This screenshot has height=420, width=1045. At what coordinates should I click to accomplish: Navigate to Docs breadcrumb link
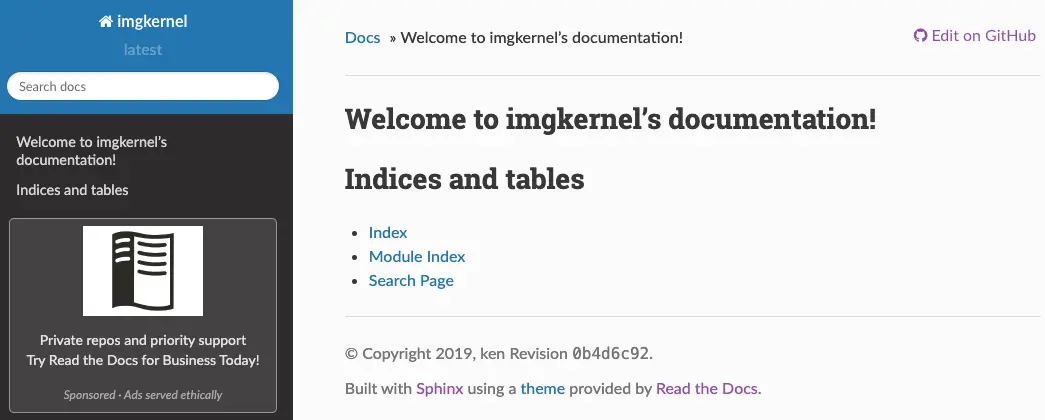(363, 37)
